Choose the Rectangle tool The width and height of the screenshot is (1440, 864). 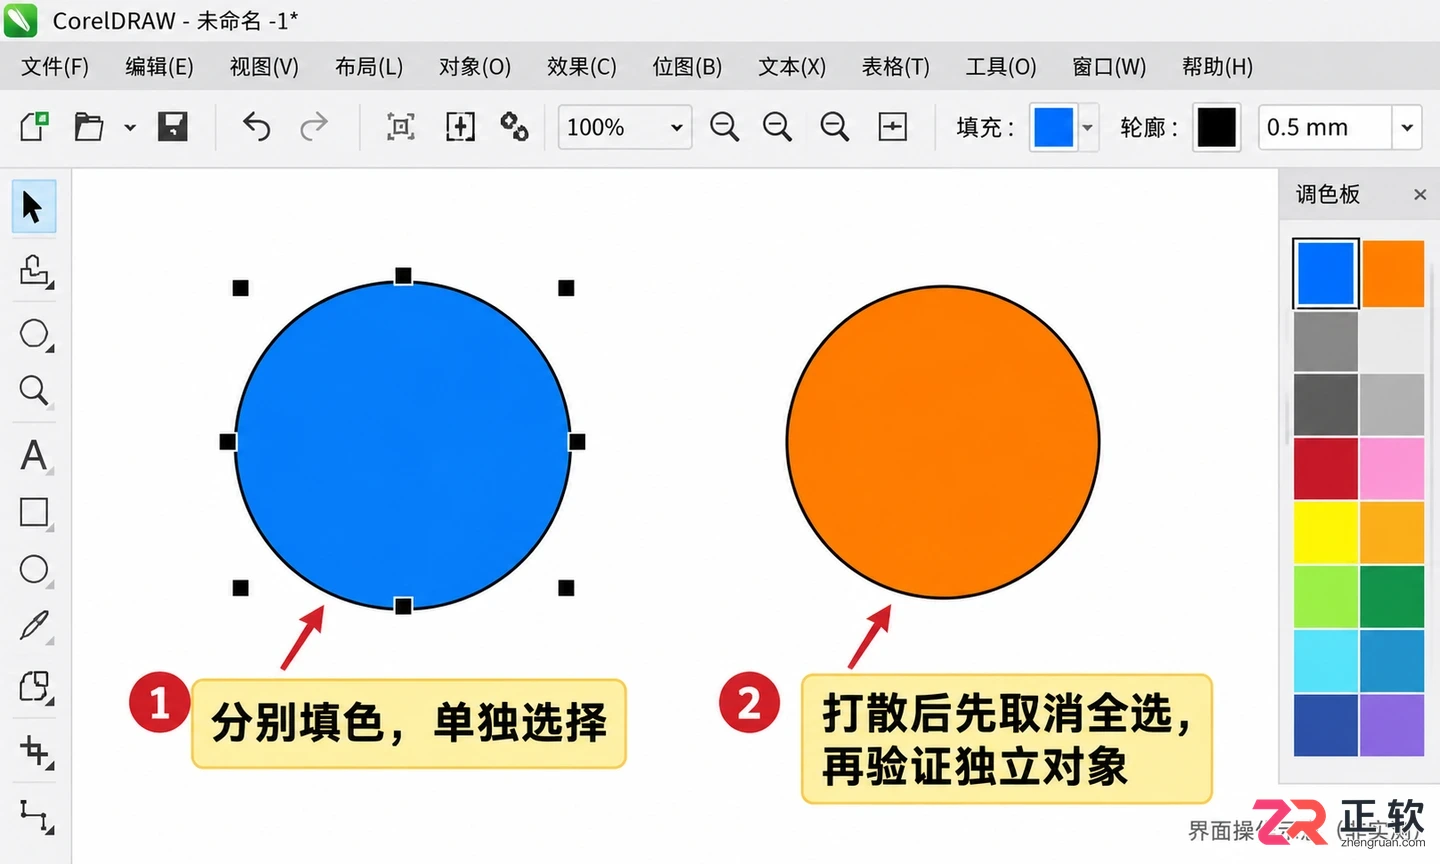click(34, 512)
